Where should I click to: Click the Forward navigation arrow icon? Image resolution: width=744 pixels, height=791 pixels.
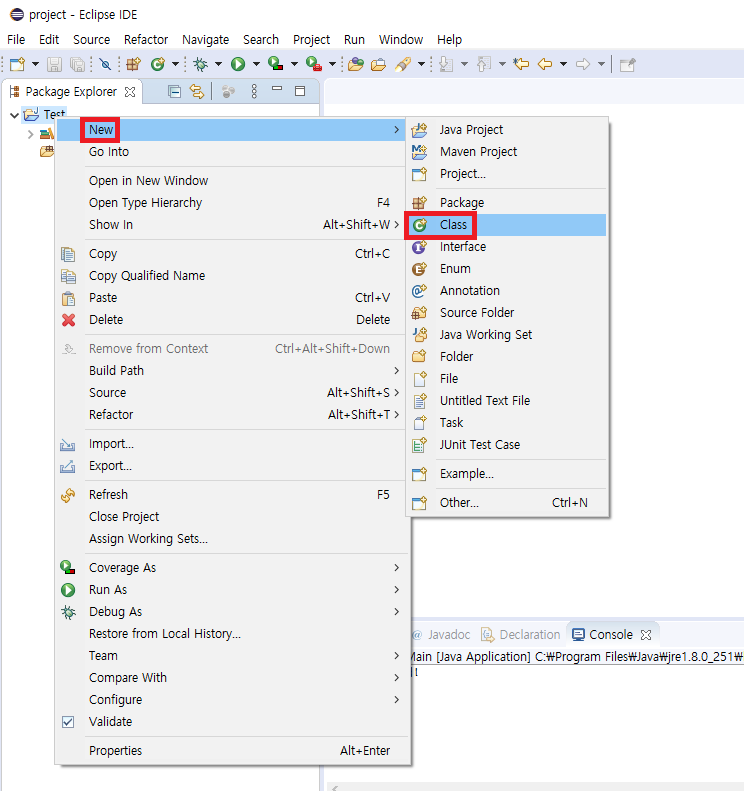pyautogui.click(x=583, y=64)
